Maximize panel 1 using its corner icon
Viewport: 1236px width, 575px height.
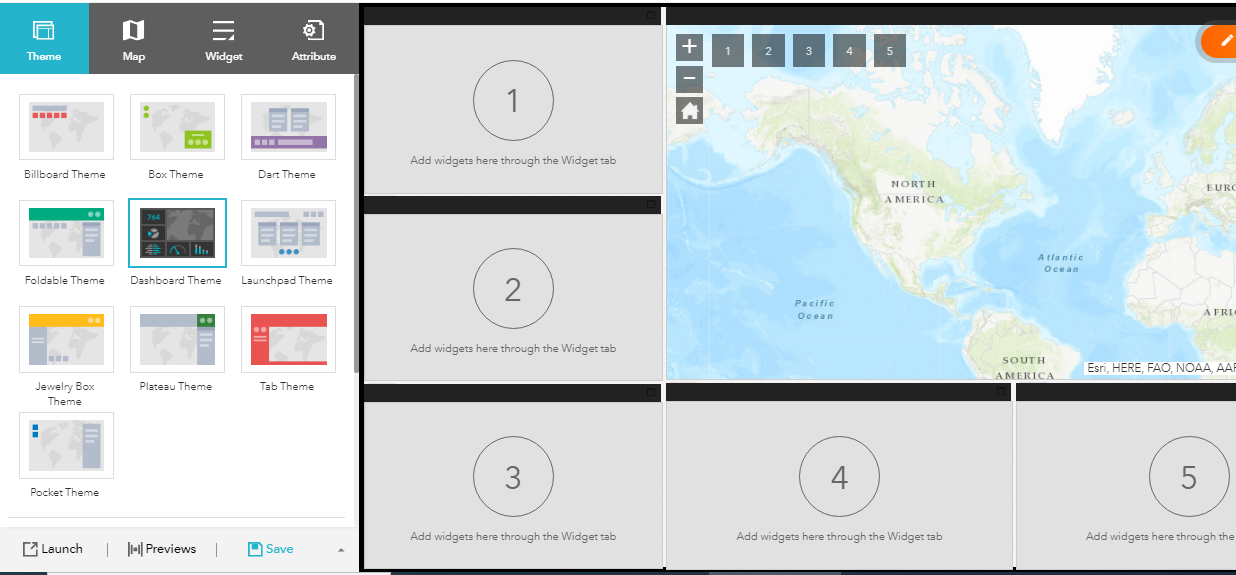coord(651,15)
